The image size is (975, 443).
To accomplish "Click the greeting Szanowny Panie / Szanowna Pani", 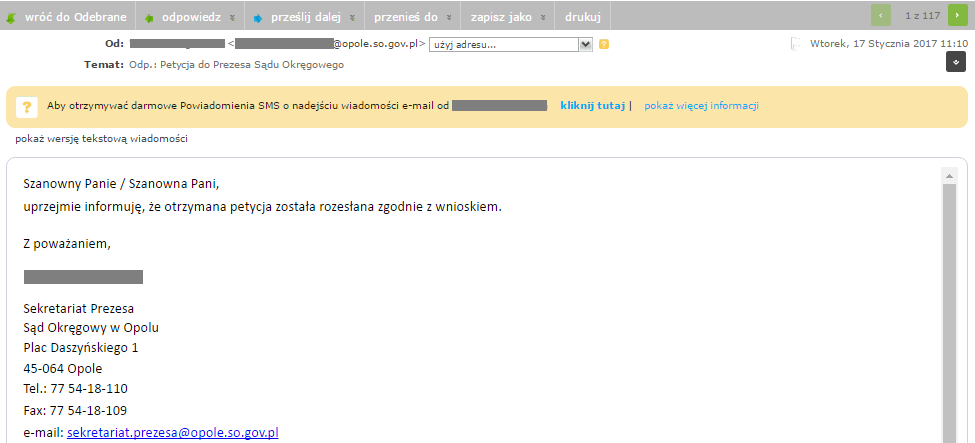I will tap(122, 184).
